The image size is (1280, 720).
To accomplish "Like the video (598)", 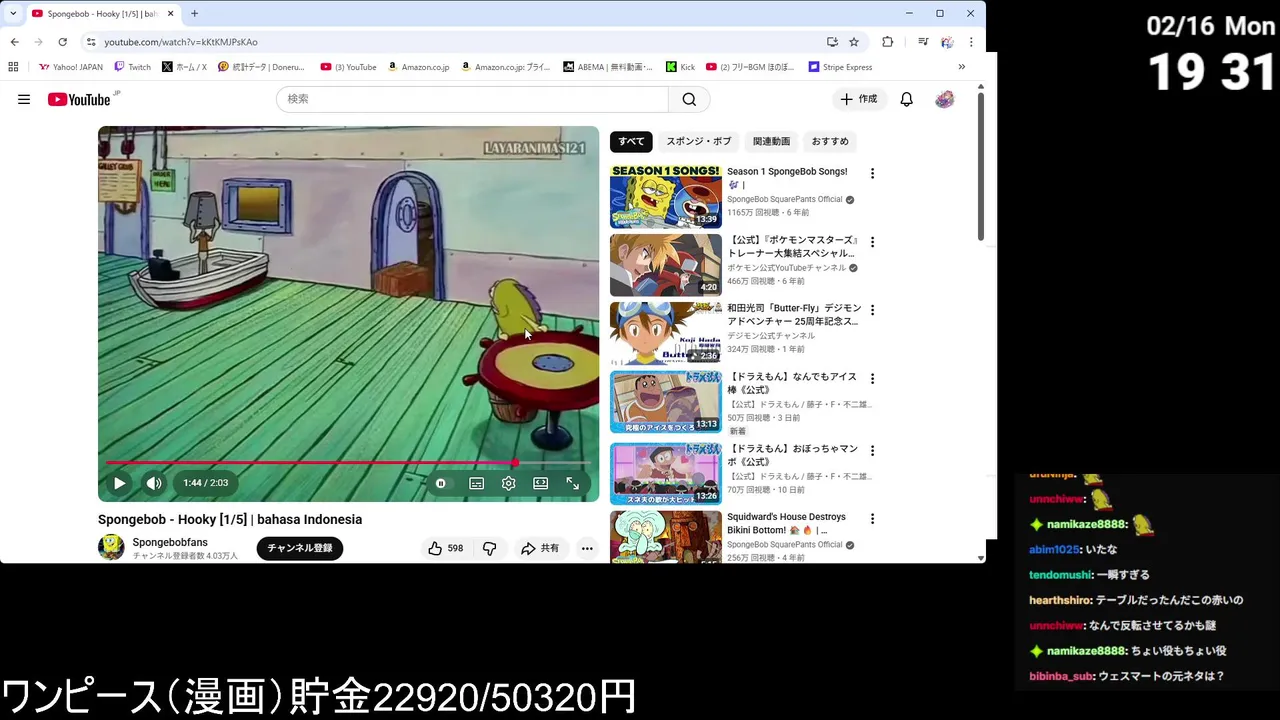I will click(446, 548).
